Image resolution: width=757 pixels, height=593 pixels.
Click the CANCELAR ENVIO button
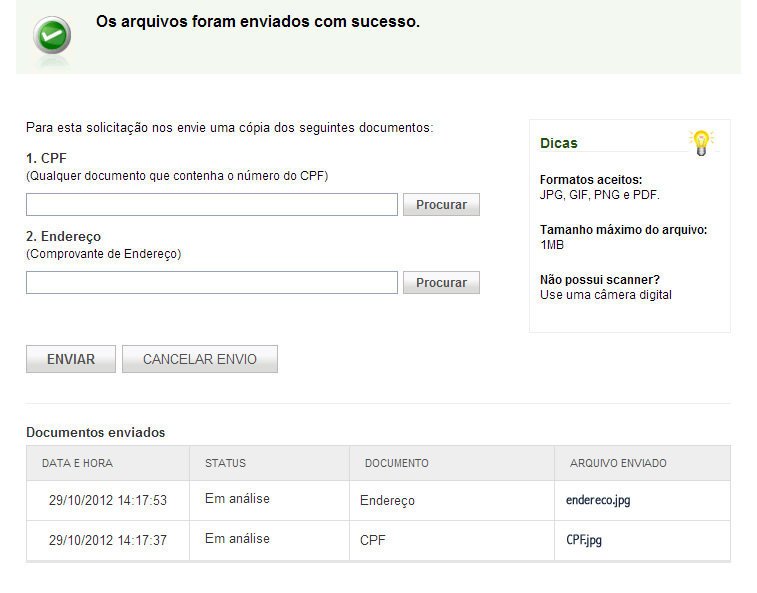coord(200,359)
